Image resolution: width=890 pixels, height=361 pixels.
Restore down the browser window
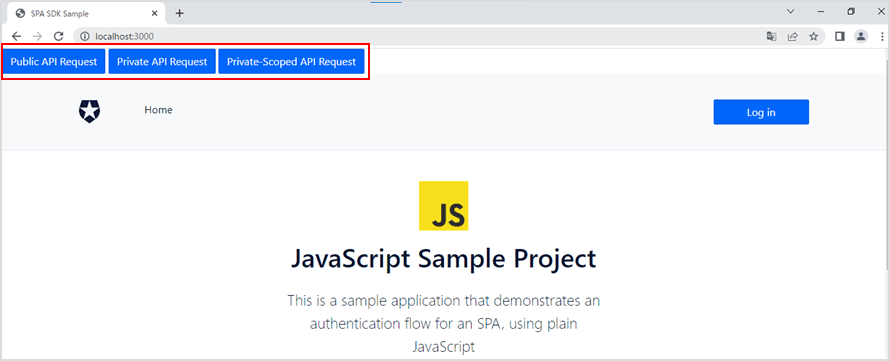(x=851, y=11)
